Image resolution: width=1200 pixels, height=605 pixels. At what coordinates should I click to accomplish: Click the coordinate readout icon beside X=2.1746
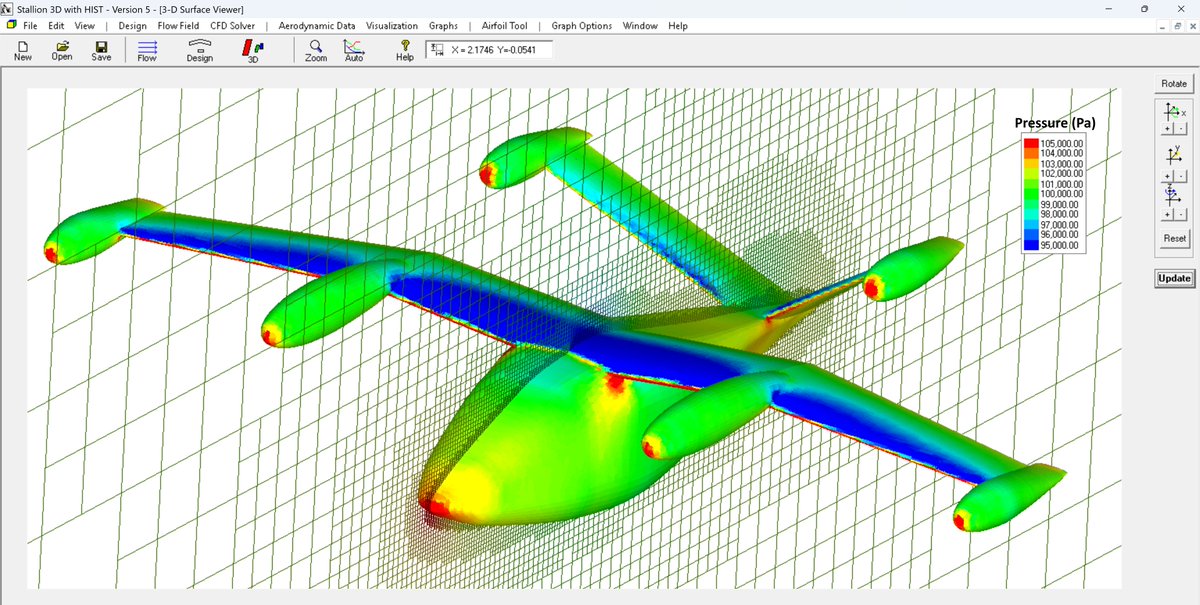(x=438, y=49)
